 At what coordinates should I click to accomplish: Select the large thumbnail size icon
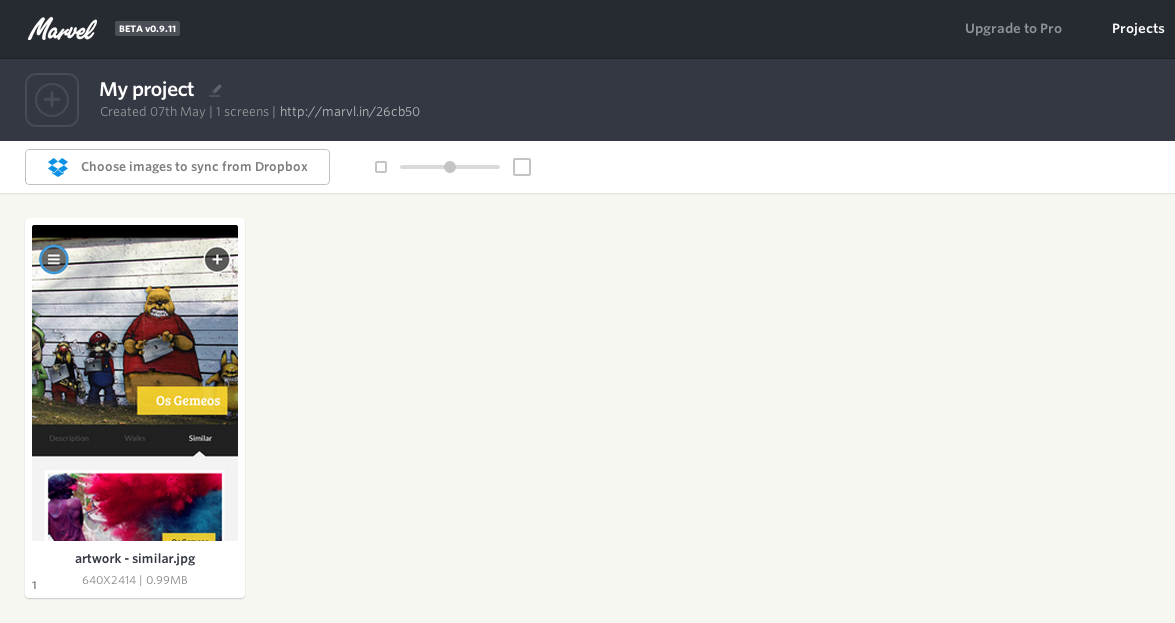coord(522,167)
